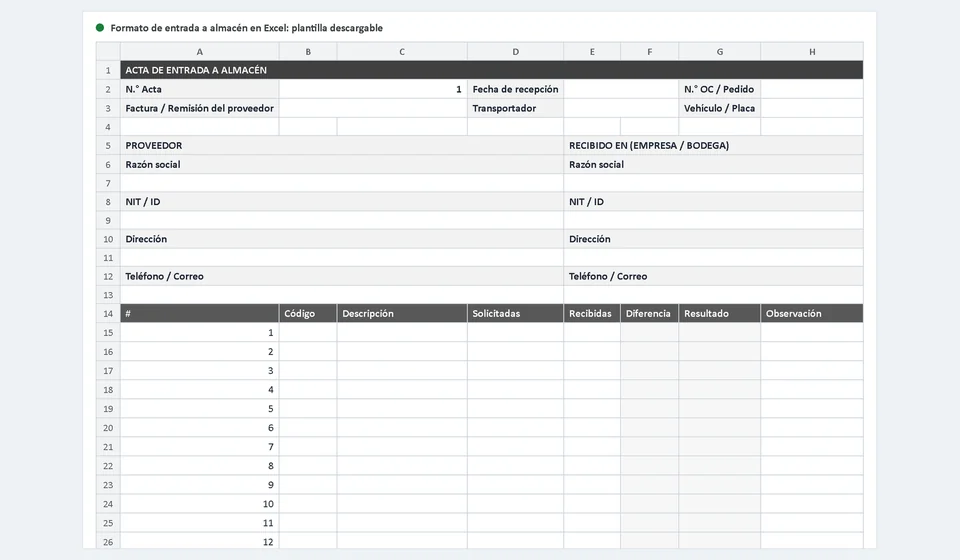Click the title 'Formato de entrada a almacén en Excel'
This screenshot has height=560, width=960.
(x=246, y=28)
